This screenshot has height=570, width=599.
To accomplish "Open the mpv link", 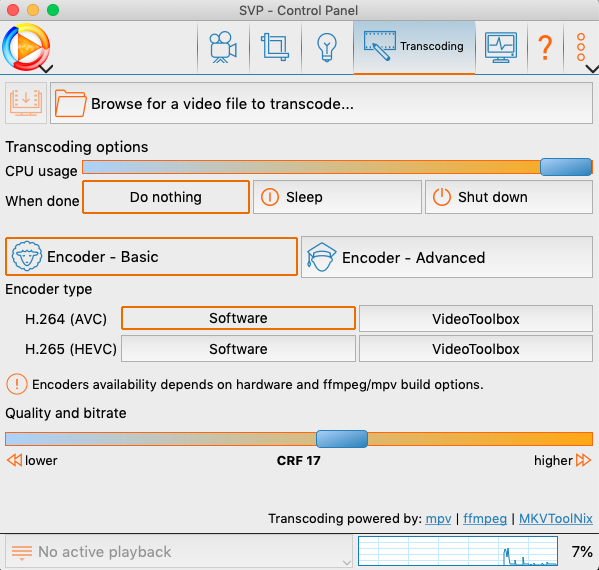I will click(x=438, y=518).
